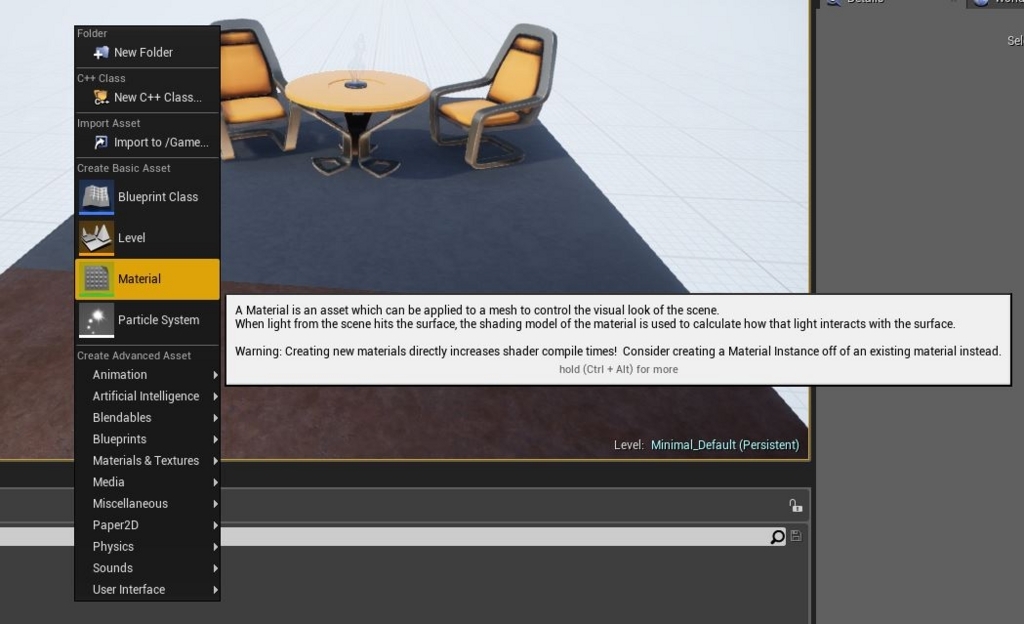Expand the Physics submenu
The height and width of the screenshot is (624, 1024).
pyautogui.click(x=147, y=547)
